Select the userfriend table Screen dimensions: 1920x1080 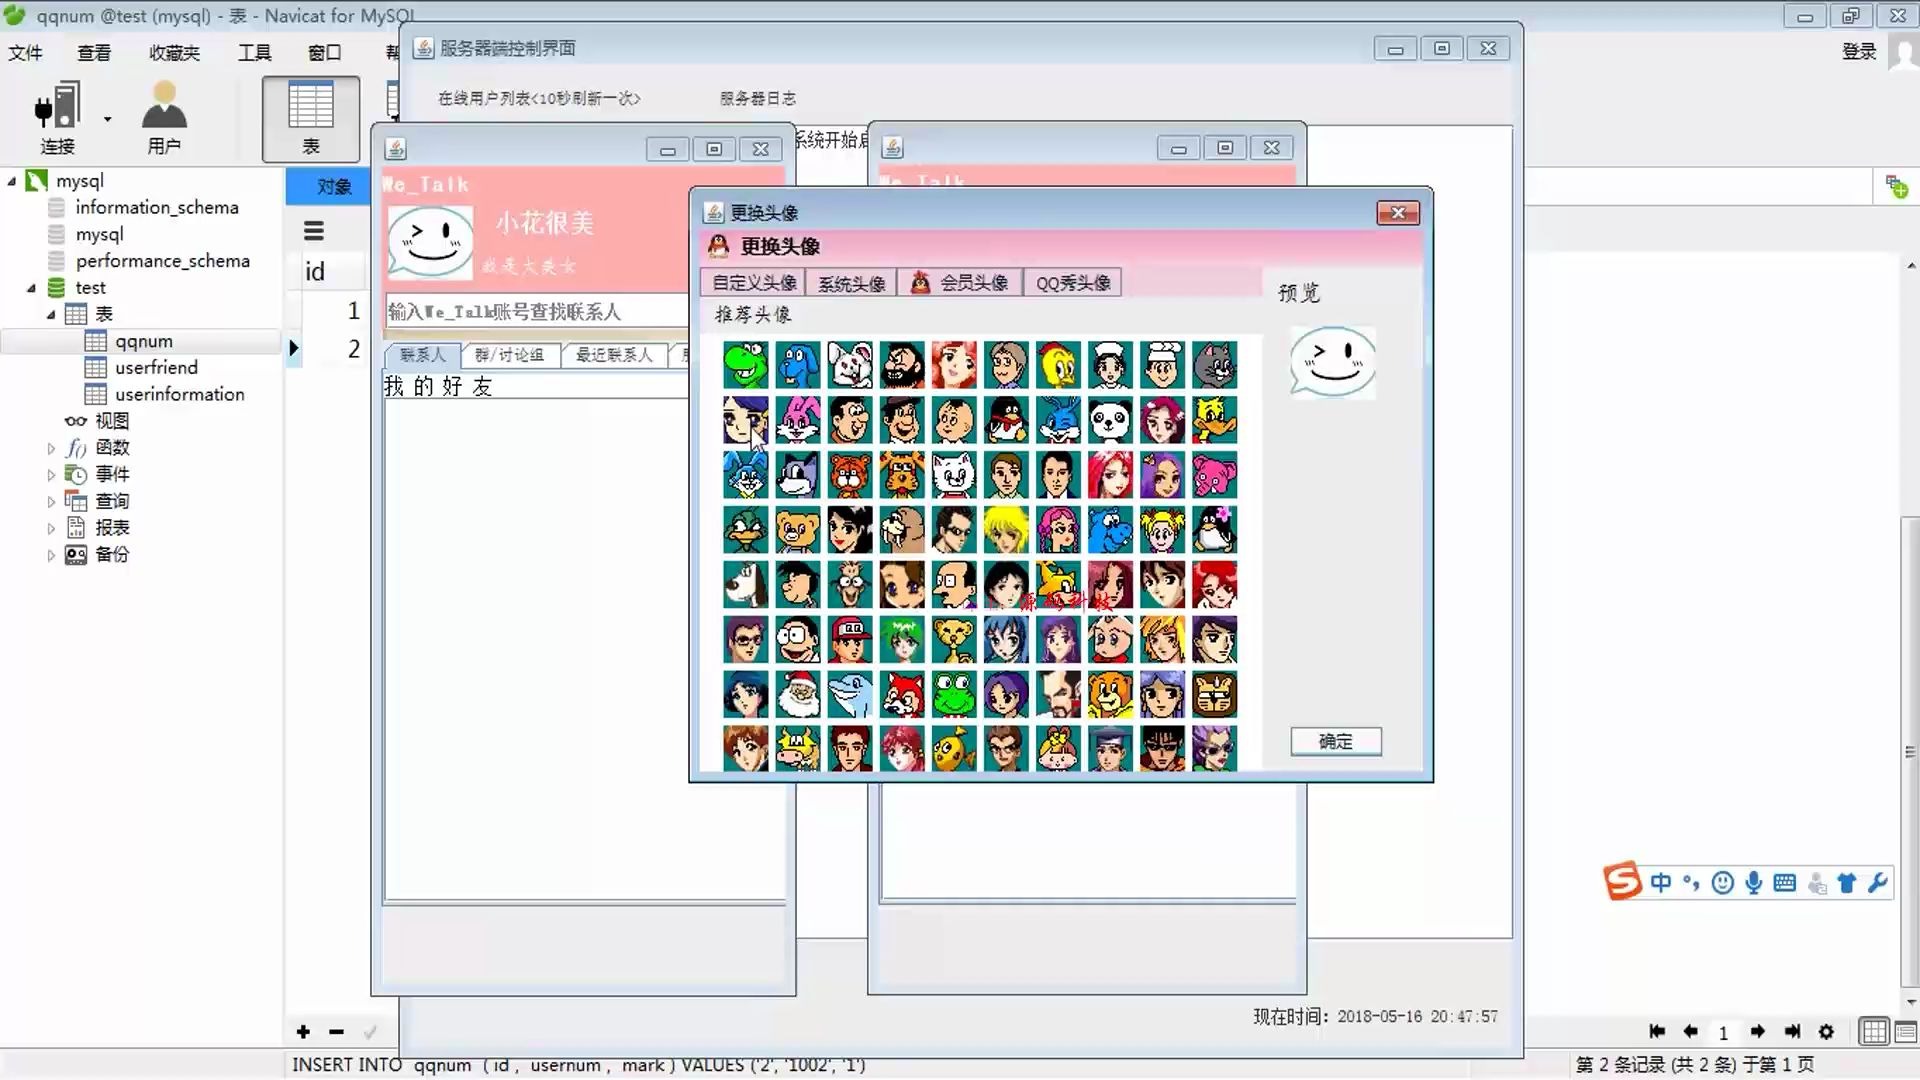coord(156,367)
